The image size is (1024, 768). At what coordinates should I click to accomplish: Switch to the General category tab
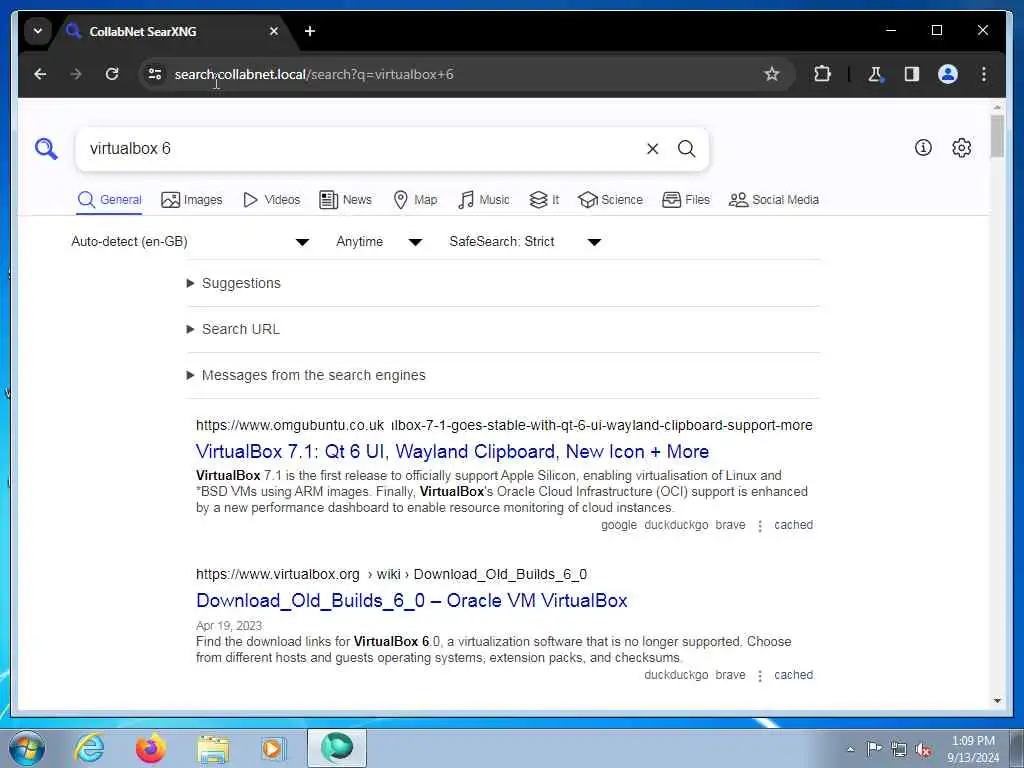click(x=110, y=199)
